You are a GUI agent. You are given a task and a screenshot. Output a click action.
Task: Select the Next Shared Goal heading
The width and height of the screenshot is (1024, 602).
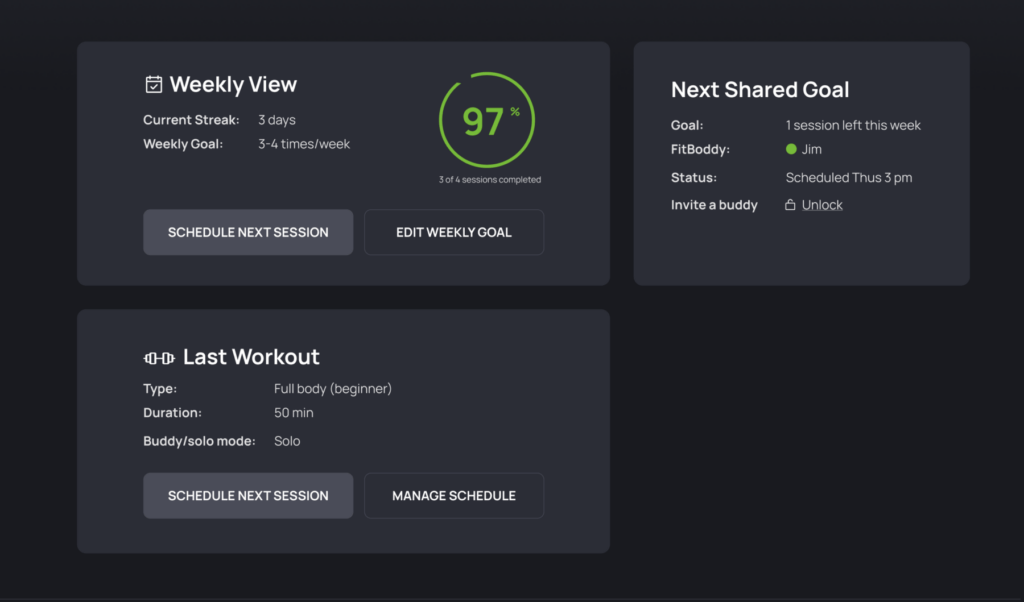(x=760, y=89)
